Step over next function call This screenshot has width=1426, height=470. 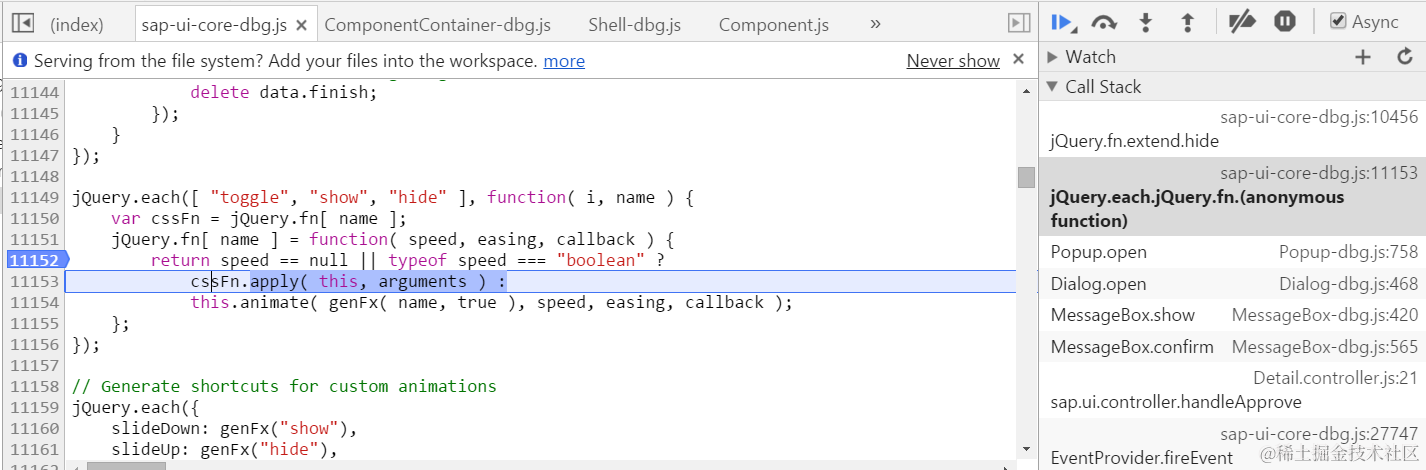[1104, 22]
